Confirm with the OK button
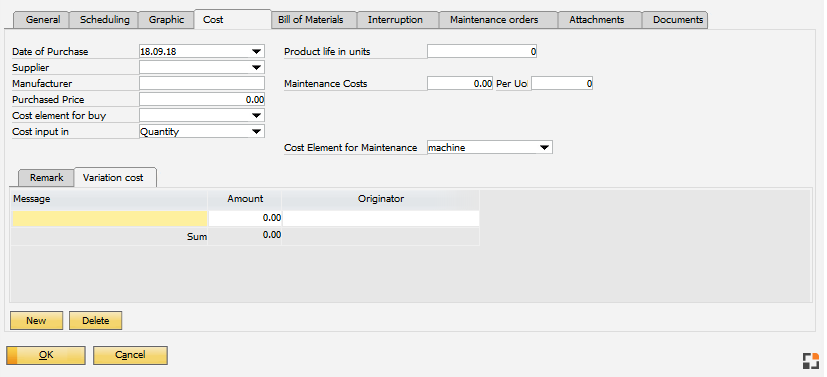The height and width of the screenshot is (377, 827). tap(46, 355)
